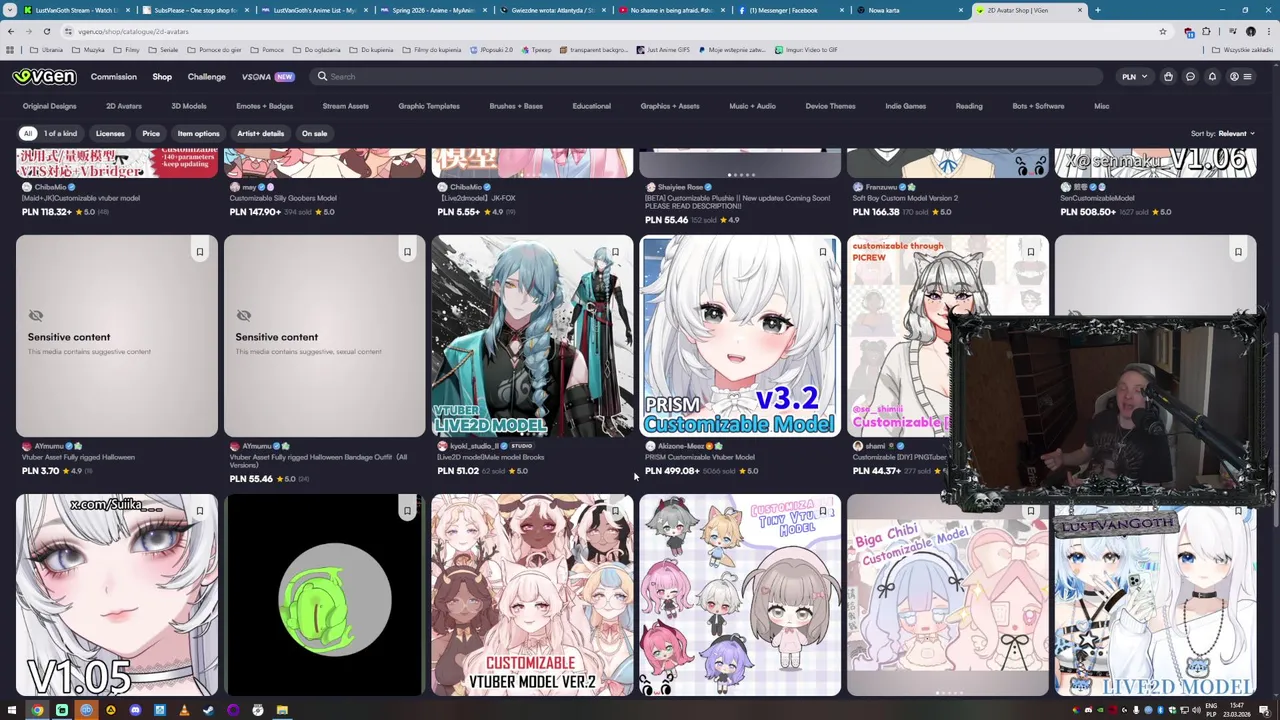Expand the Artist+ details filter
Screen dimensions: 1280x720
(260, 133)
